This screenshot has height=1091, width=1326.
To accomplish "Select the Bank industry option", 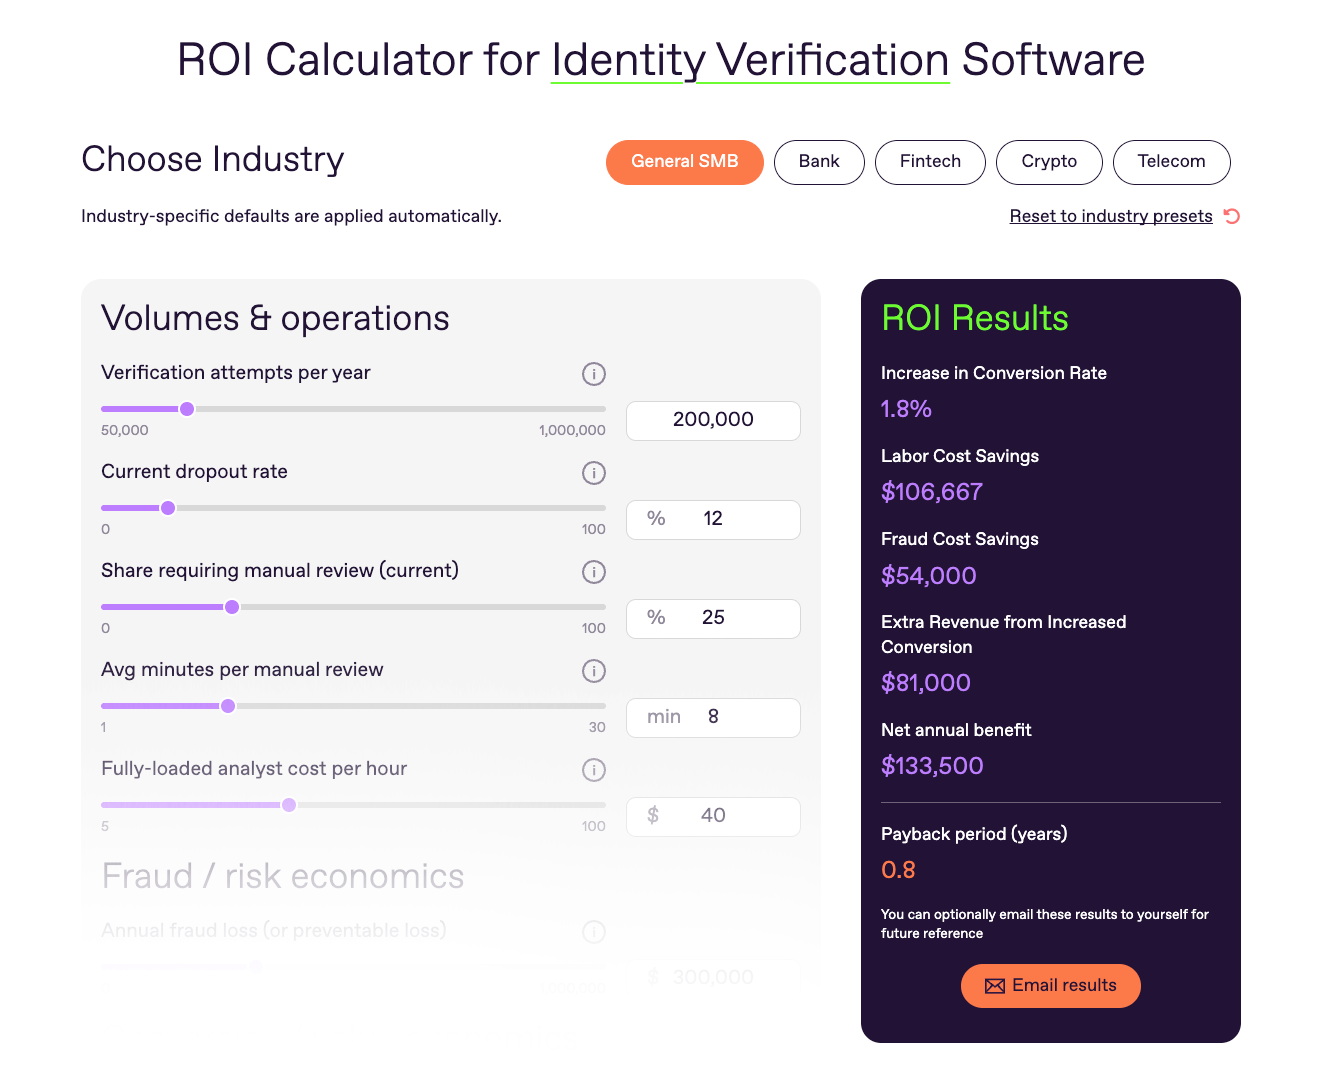I will pos(819,162).
